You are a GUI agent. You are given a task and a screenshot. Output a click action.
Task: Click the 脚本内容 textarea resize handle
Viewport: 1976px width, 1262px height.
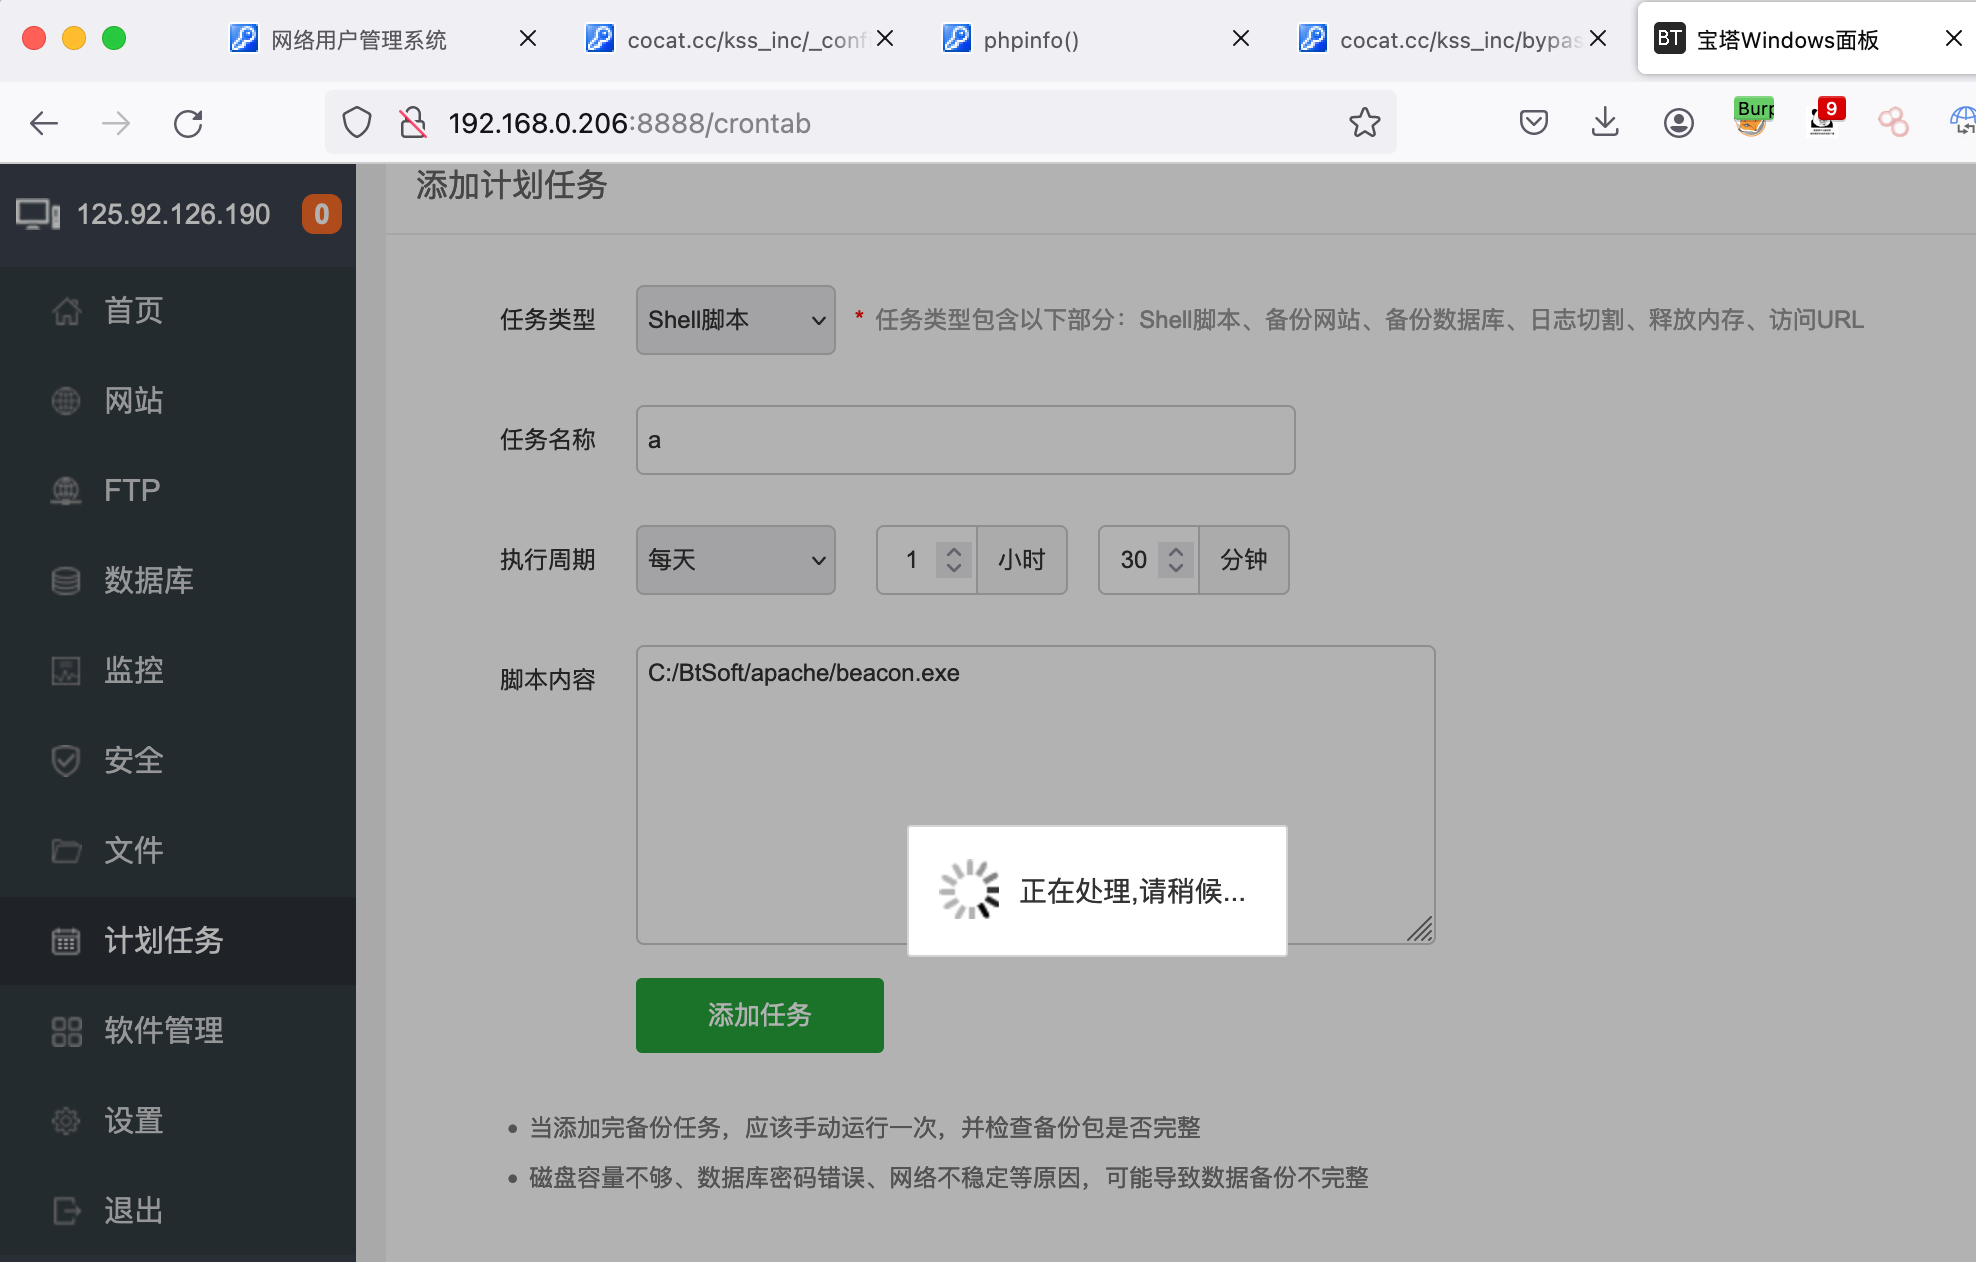tap(1421, 930)
